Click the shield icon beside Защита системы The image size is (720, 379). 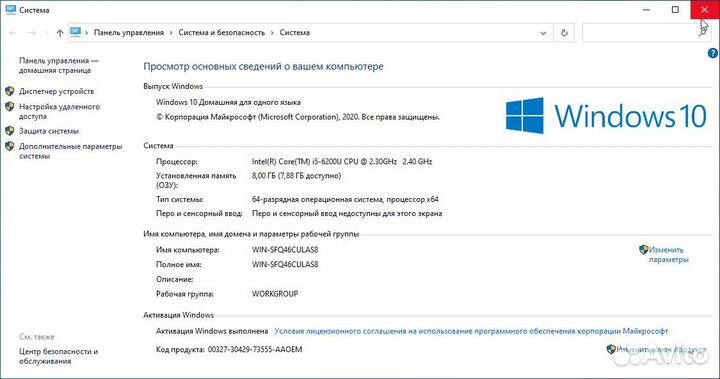point(10,131)
